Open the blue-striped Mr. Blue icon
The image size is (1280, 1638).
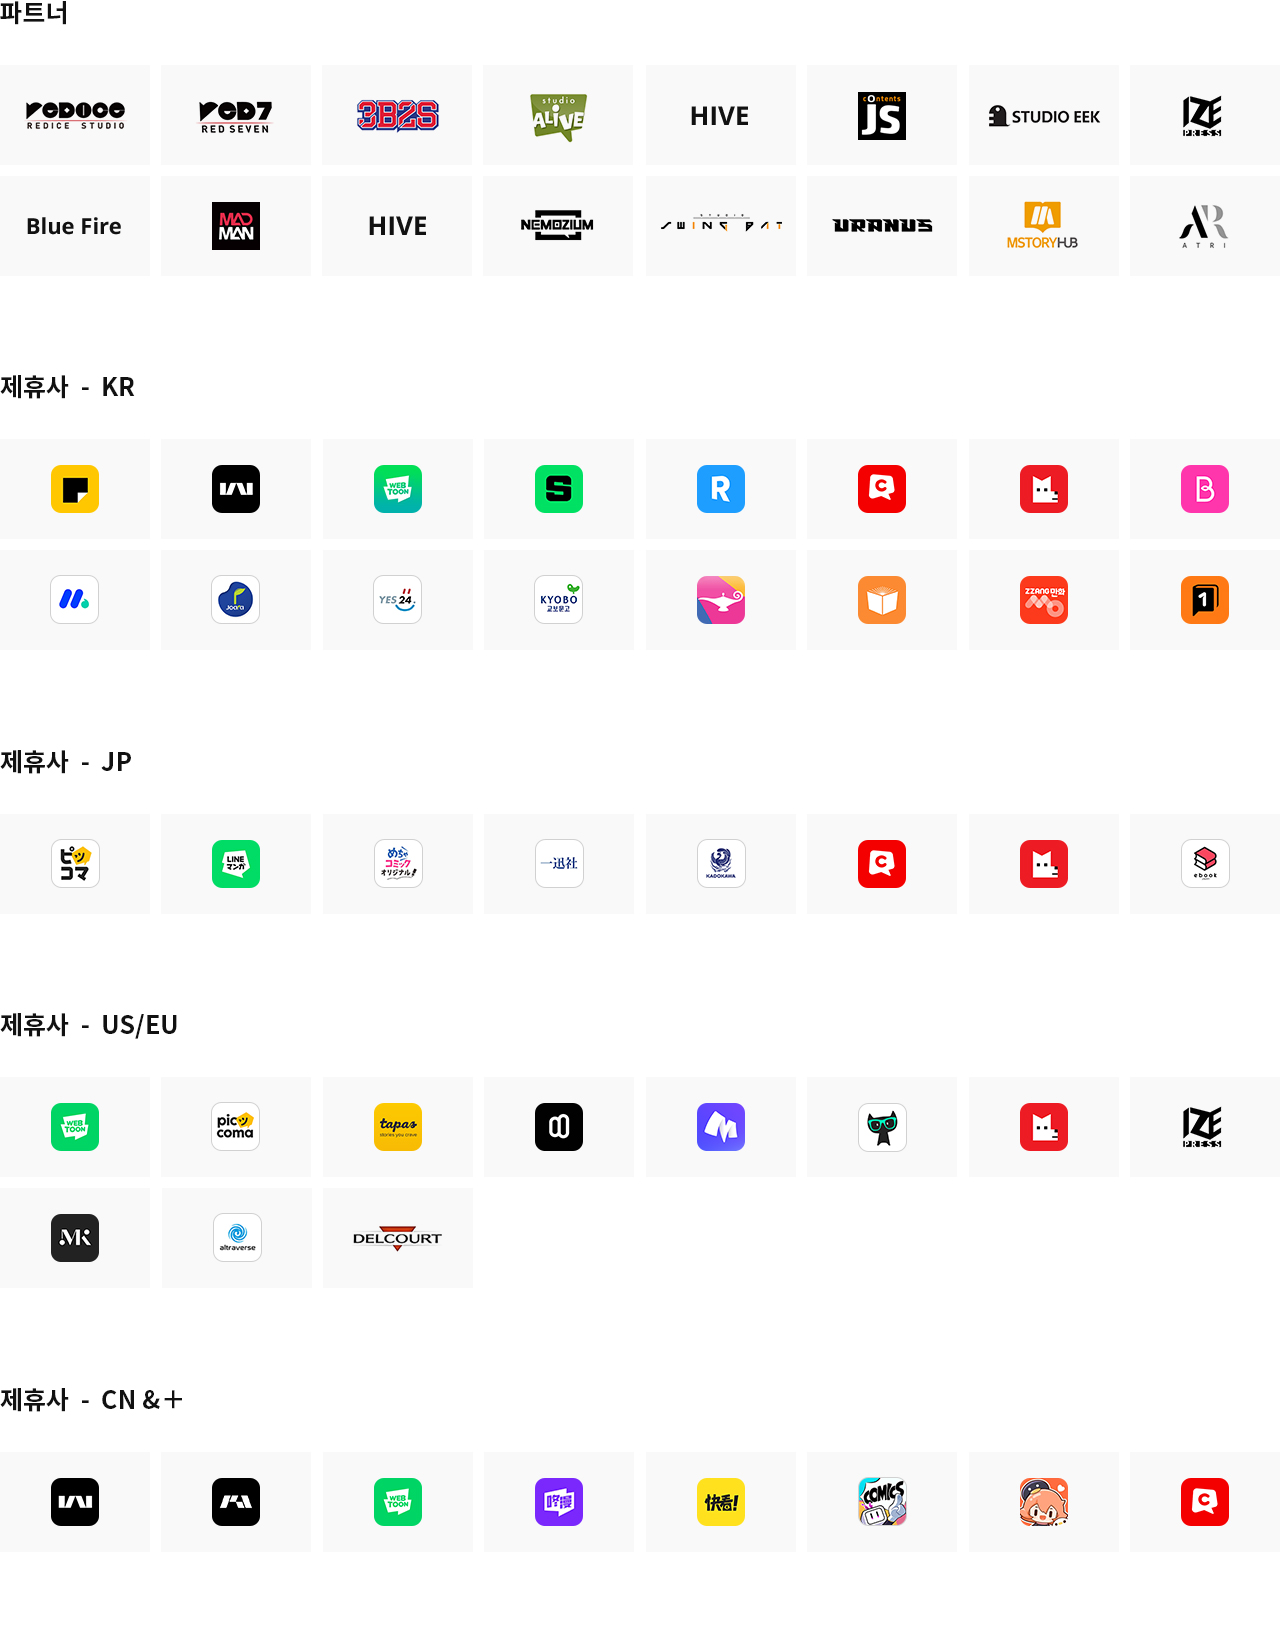click(75, 600)
